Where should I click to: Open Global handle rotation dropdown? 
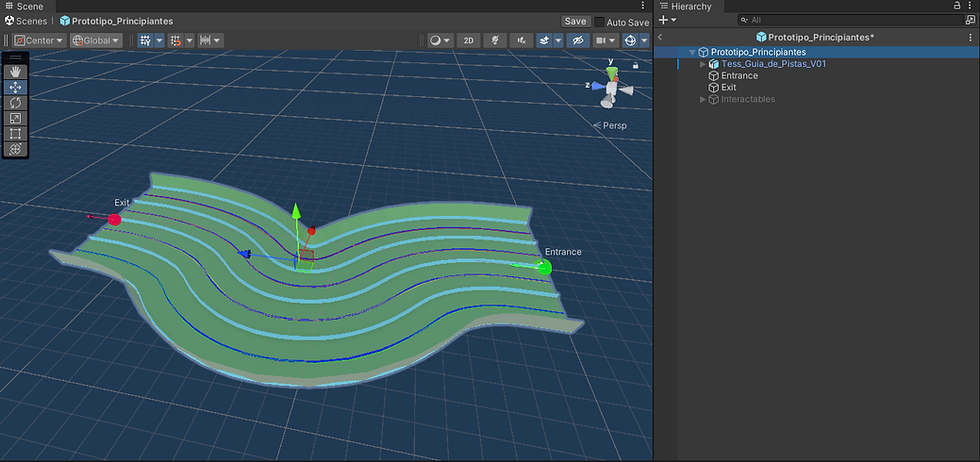pos(96,41)
